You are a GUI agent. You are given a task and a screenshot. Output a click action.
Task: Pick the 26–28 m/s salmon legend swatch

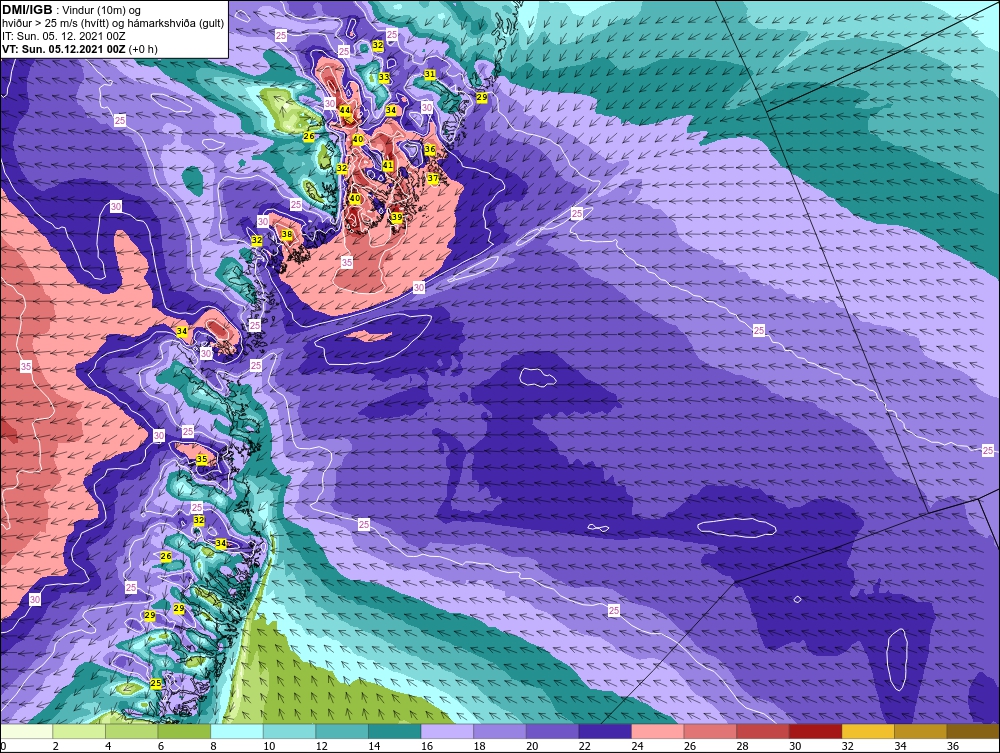click(710, 731)
